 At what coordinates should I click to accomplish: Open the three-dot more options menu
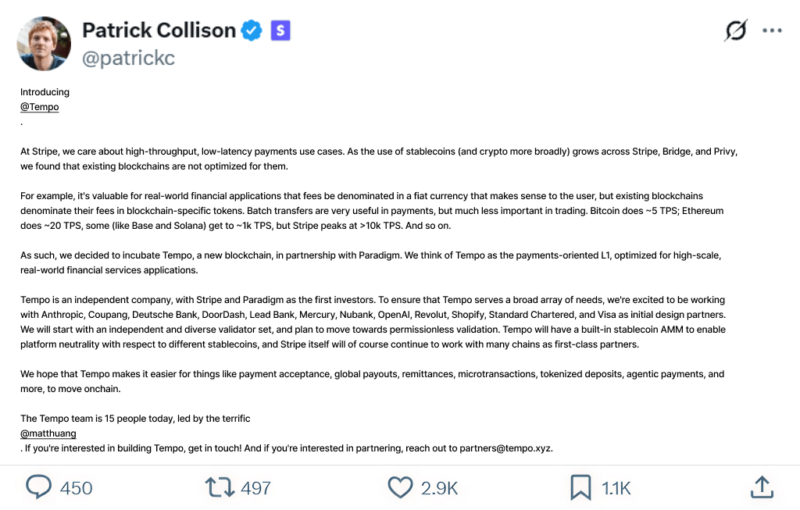click(772, 31)
